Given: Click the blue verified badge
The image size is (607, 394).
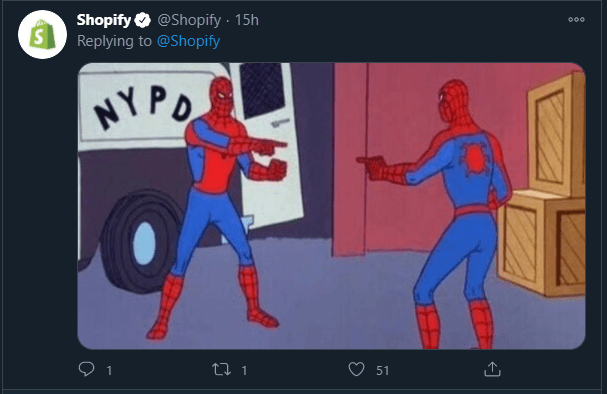Looking at the screenshot, I should 143,20.
